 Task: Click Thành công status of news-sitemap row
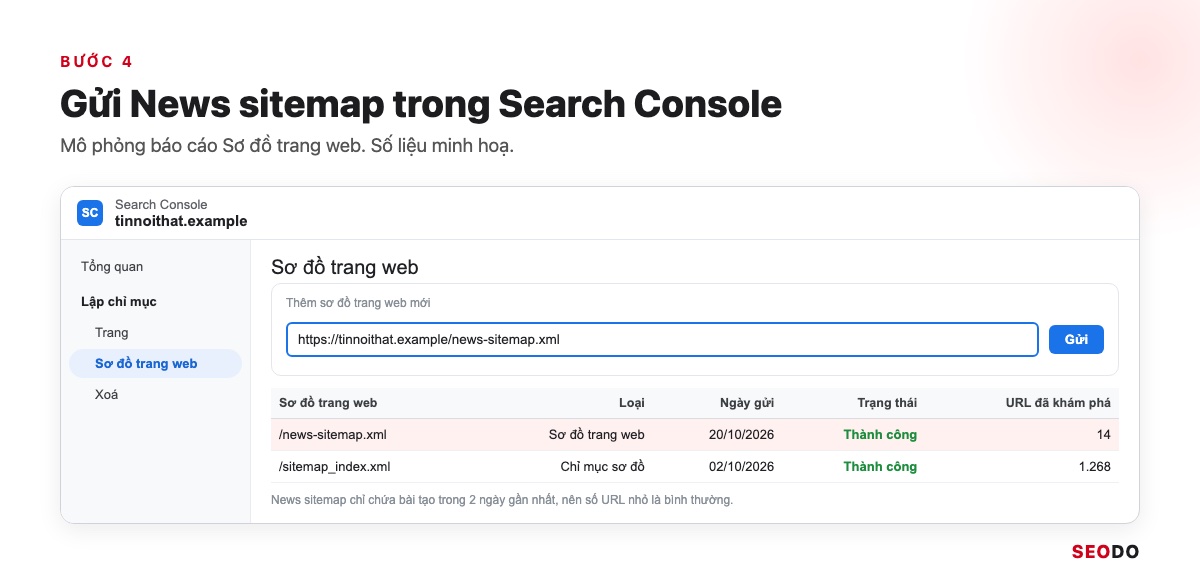click(880, 435)
